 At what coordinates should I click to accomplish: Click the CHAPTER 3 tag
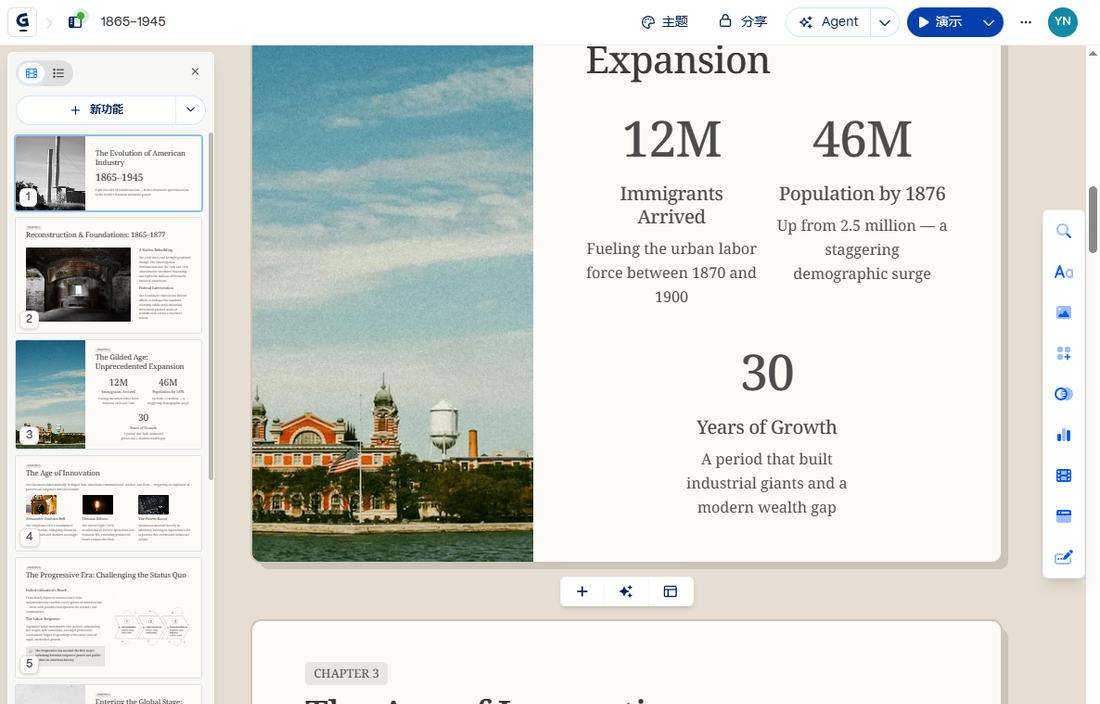pos(346,673)
